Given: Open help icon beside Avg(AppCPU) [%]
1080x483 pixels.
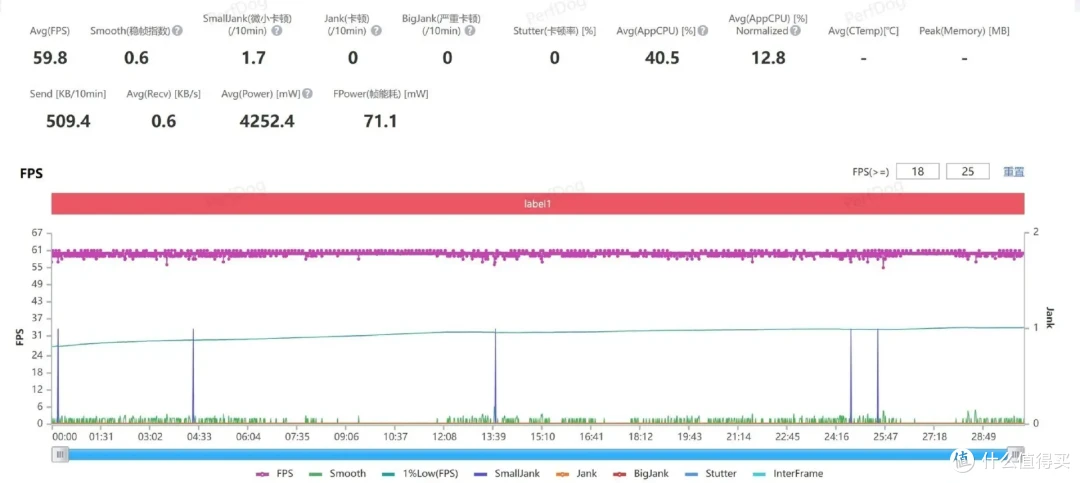Looking at the screenshot, I should [703, 31].
